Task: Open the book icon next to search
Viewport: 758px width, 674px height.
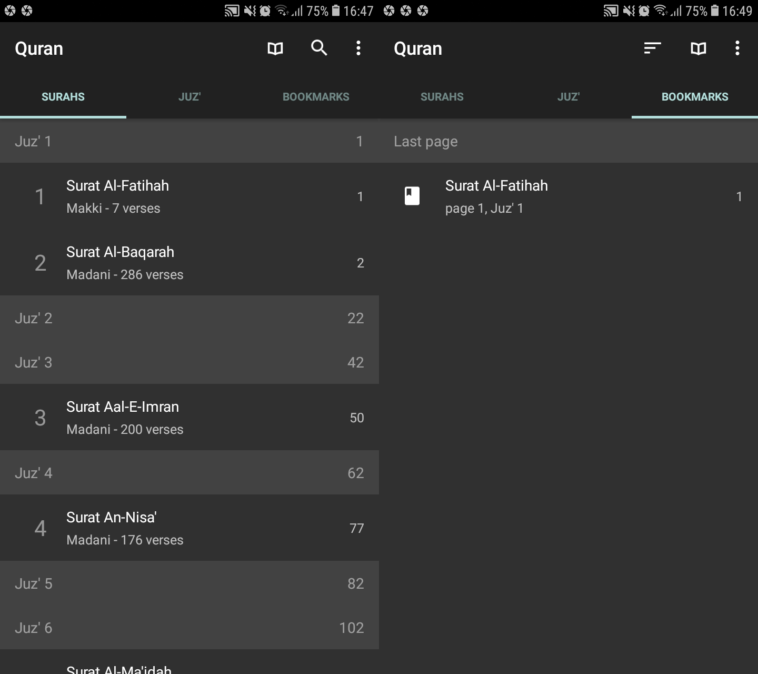Action: pos(275,48)
